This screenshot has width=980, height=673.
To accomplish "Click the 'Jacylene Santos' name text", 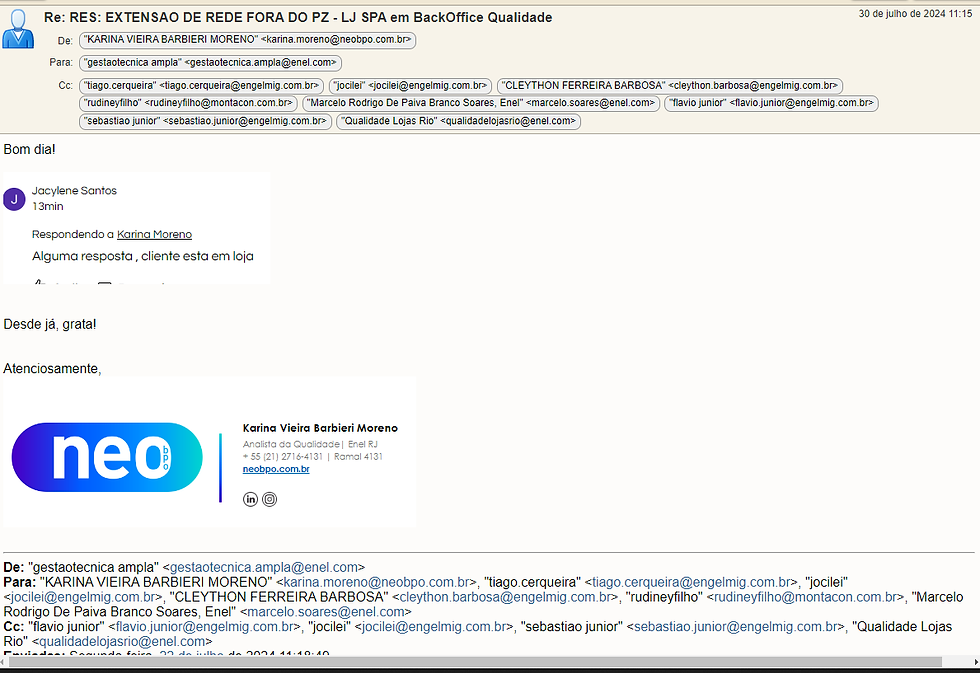I will tap(74, 191).
